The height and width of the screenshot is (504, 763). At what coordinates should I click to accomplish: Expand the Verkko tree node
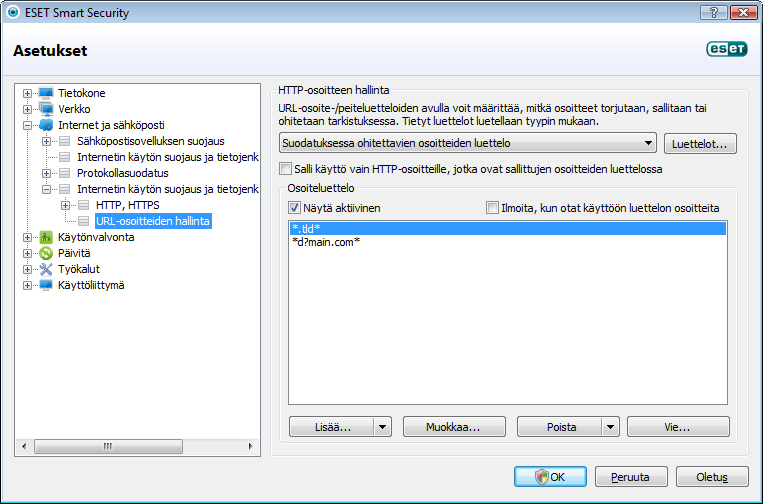coord(27,109)
